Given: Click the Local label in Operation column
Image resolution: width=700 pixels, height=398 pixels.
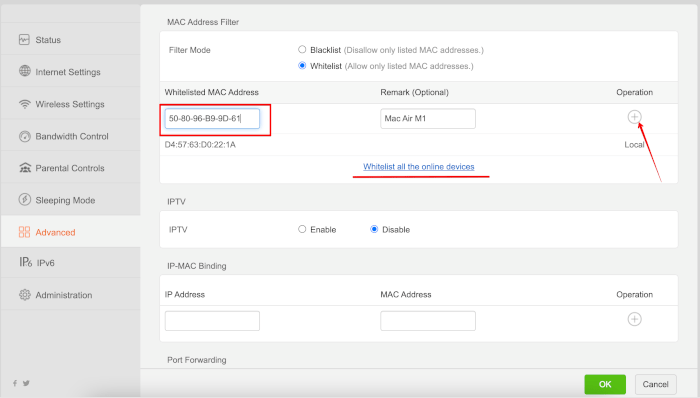Looking at the screenshot, I should click(634, 145).
